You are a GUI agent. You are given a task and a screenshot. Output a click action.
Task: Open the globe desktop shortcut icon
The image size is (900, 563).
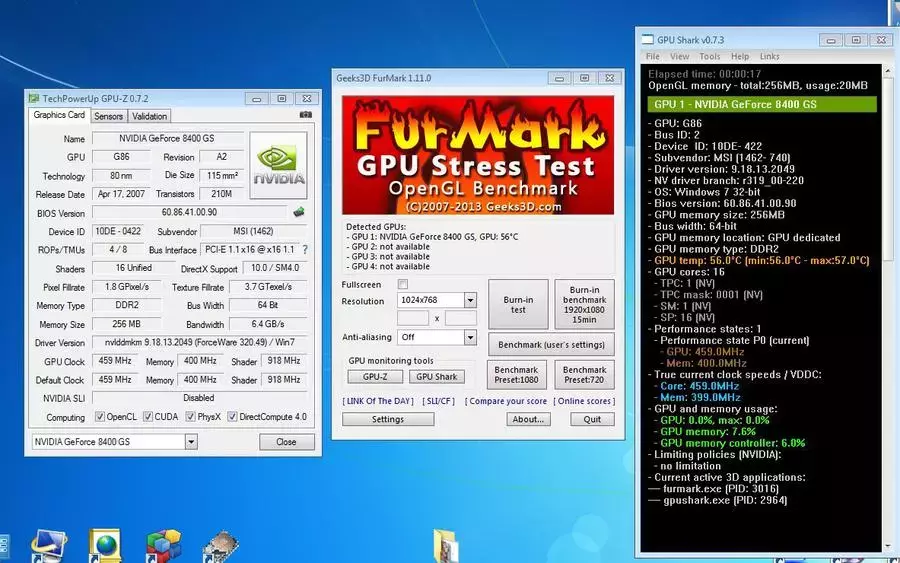106,544
